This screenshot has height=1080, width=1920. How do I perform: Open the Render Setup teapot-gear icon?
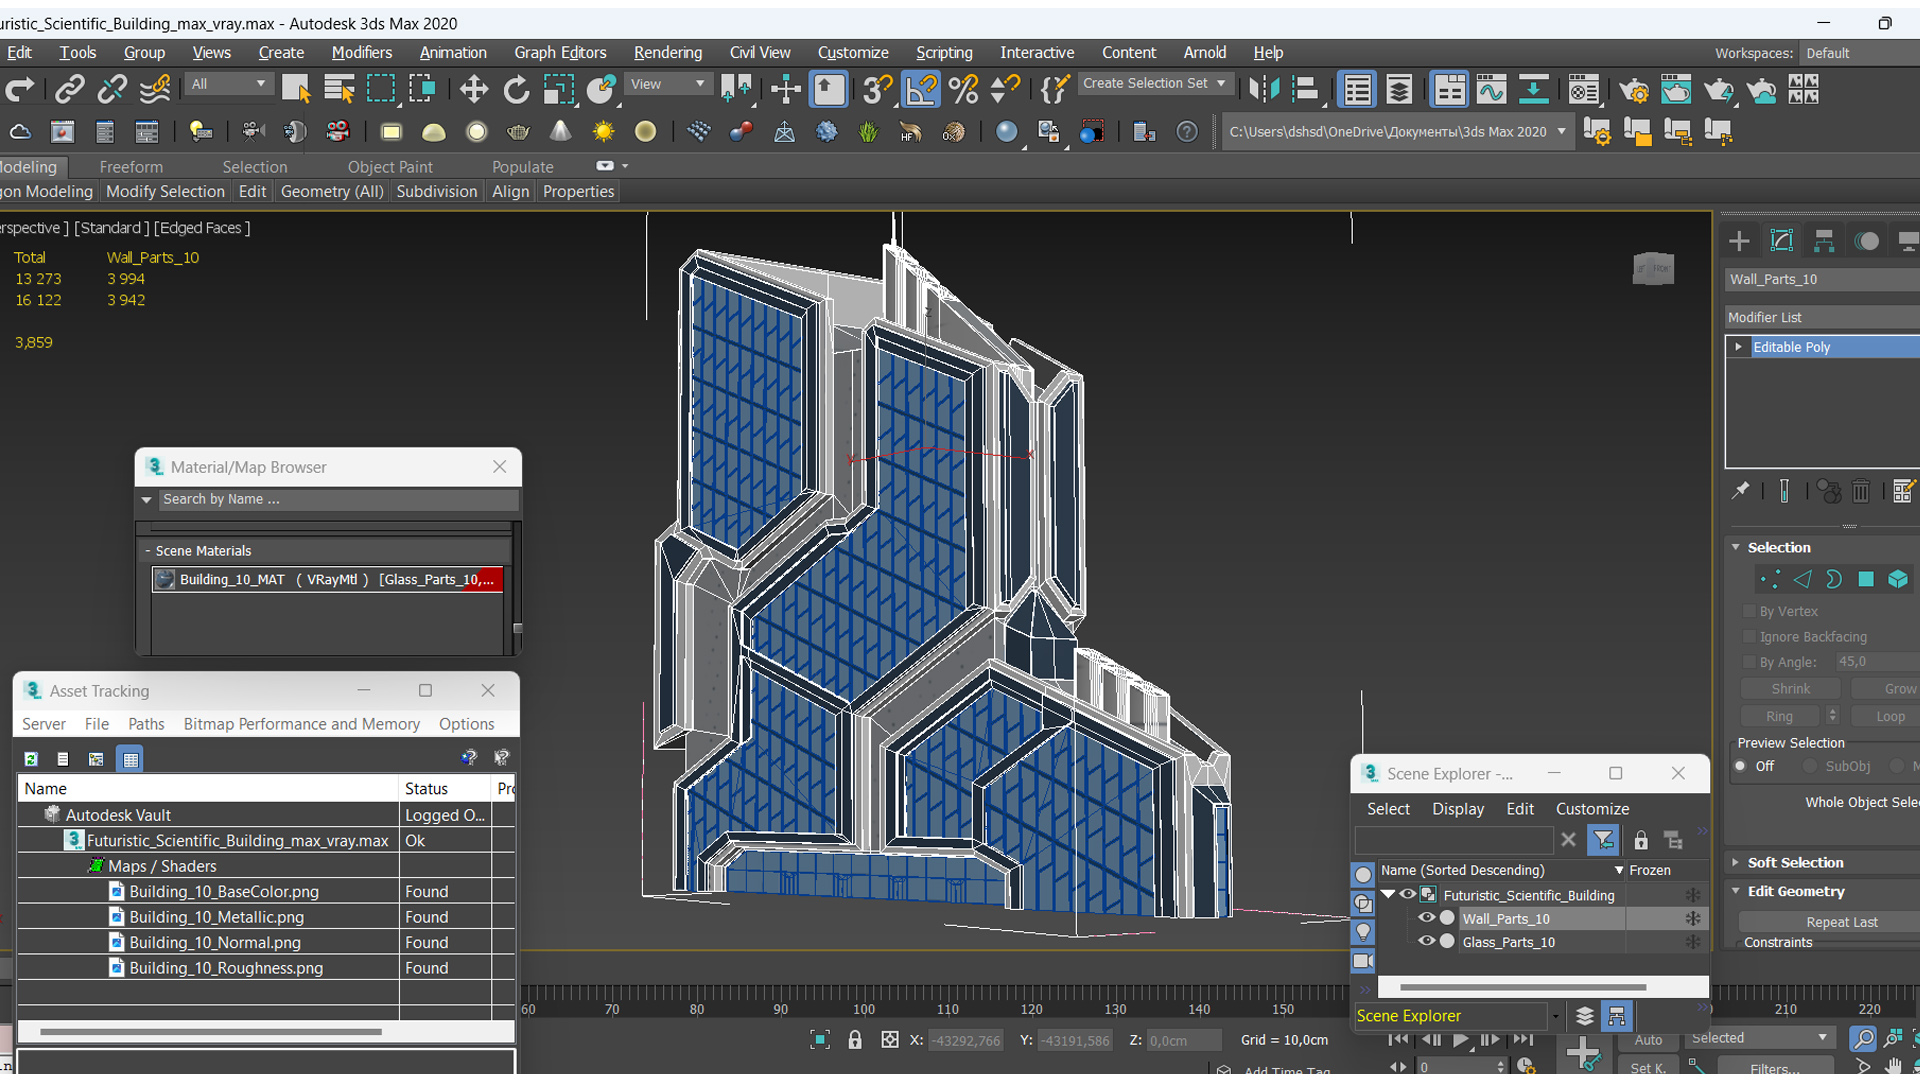coord(1634,90)
